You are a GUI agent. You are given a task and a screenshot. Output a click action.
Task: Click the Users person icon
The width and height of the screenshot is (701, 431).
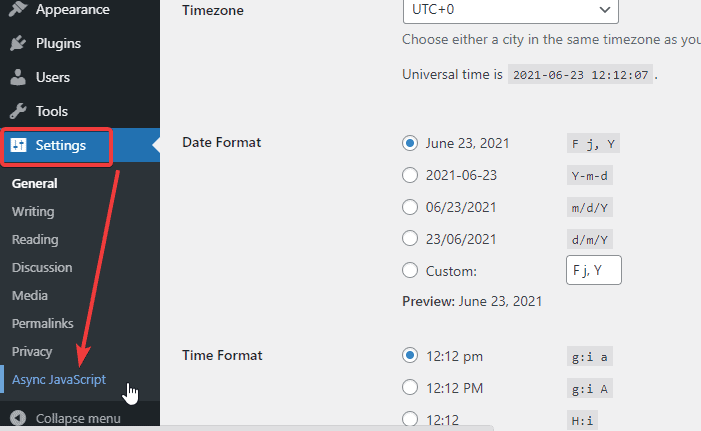[x=18, y=77]
